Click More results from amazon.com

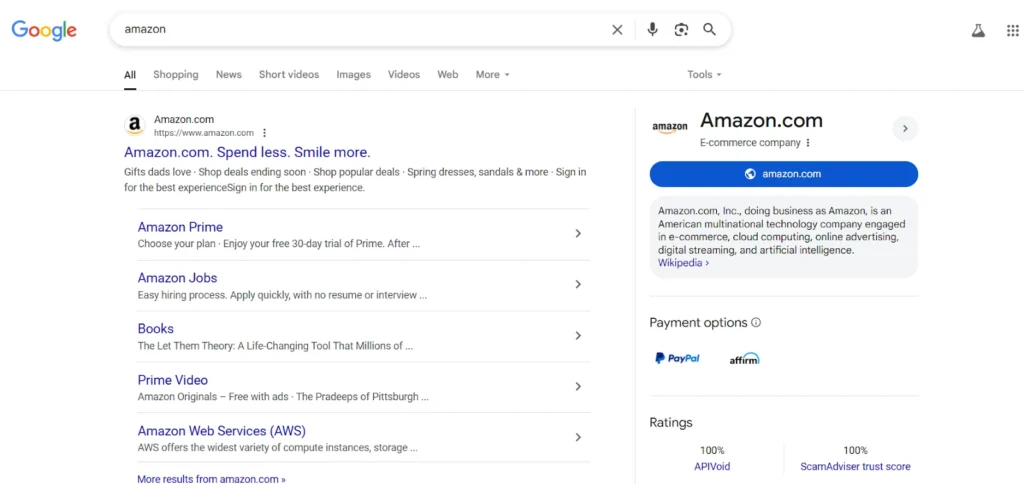tap(211, 479)
